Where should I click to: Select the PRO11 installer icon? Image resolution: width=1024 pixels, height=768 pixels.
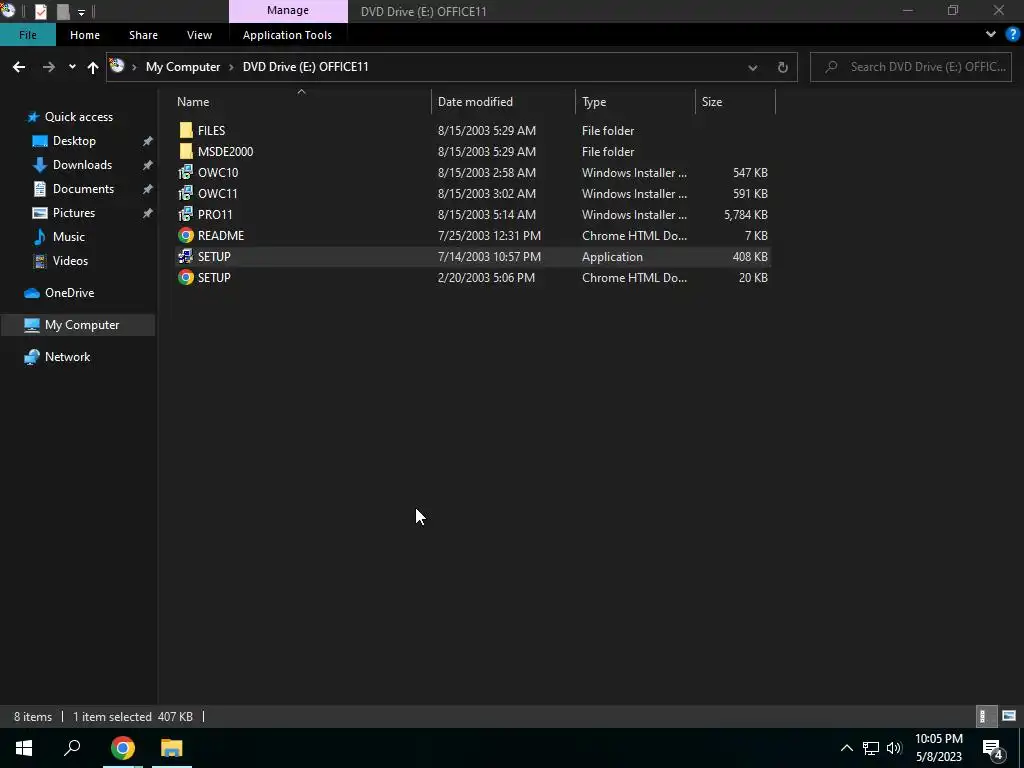[186, 214]
